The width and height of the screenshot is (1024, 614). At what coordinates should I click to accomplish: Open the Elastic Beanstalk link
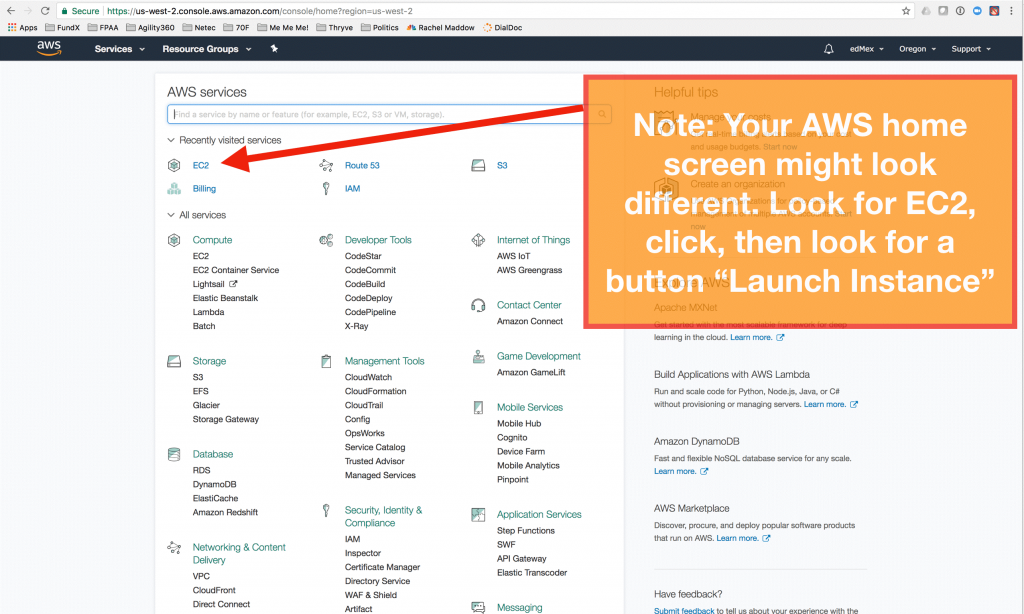225,299
